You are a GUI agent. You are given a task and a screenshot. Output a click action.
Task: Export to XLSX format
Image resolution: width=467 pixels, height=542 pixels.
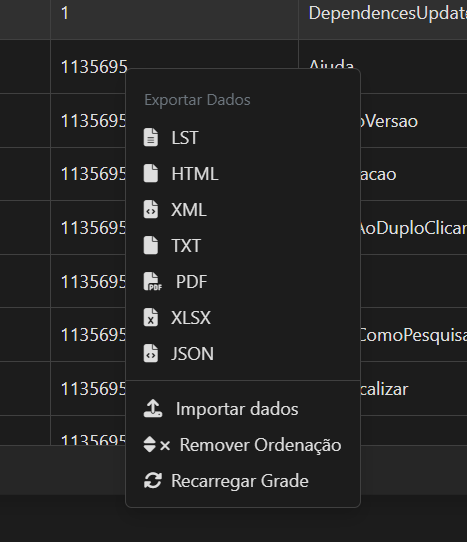(243, 317)
